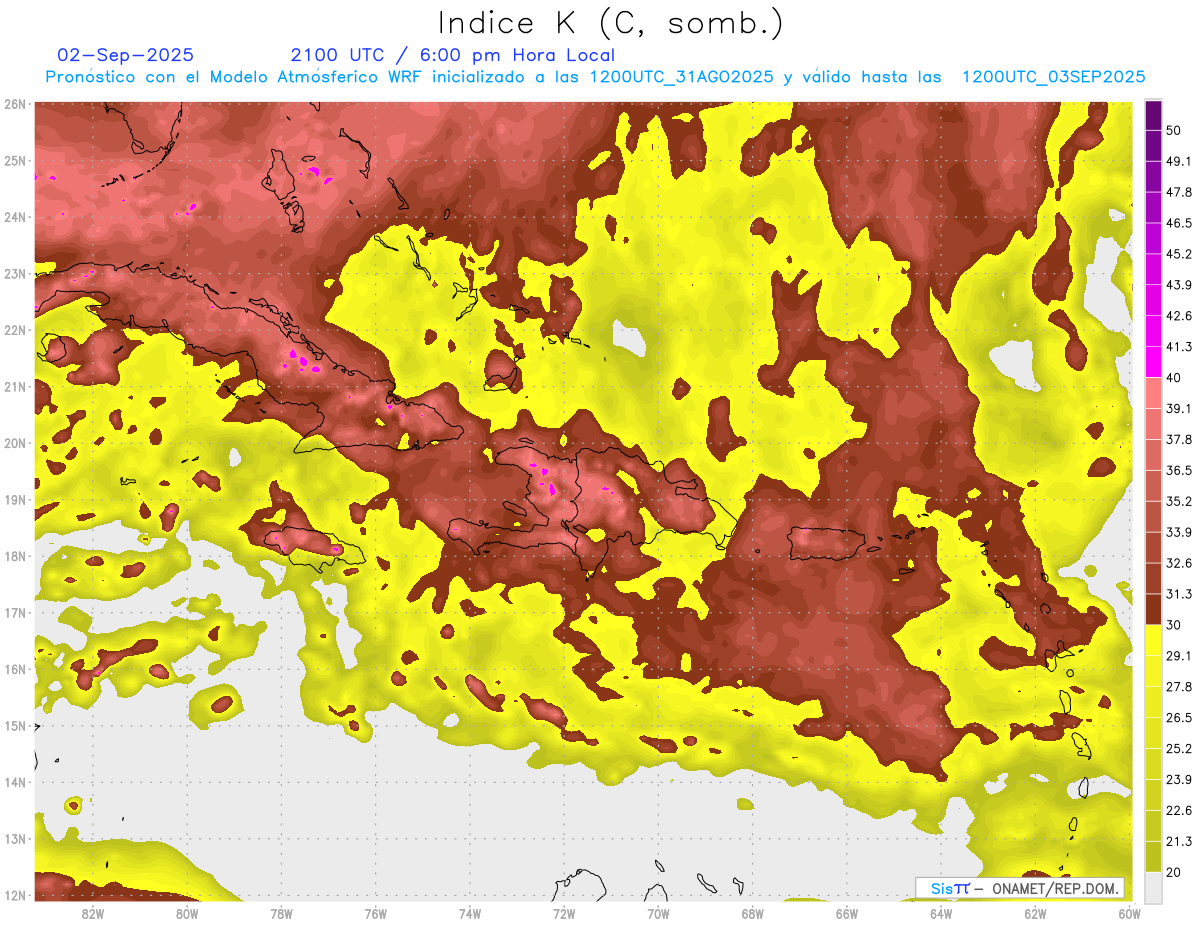Click the color bar value label '43.9'

(x=1179, y=285)
